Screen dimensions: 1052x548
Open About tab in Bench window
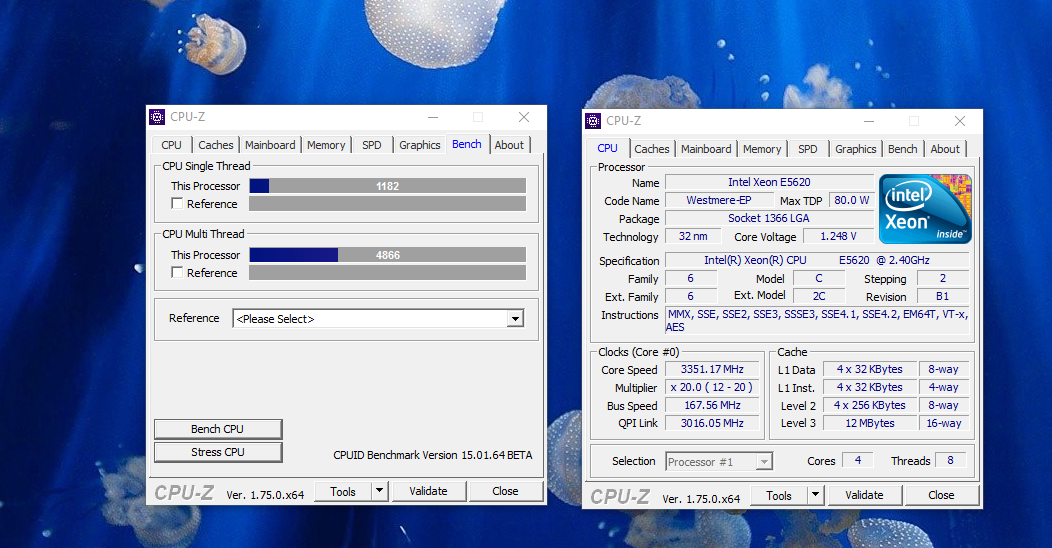[x=509, y=145]
